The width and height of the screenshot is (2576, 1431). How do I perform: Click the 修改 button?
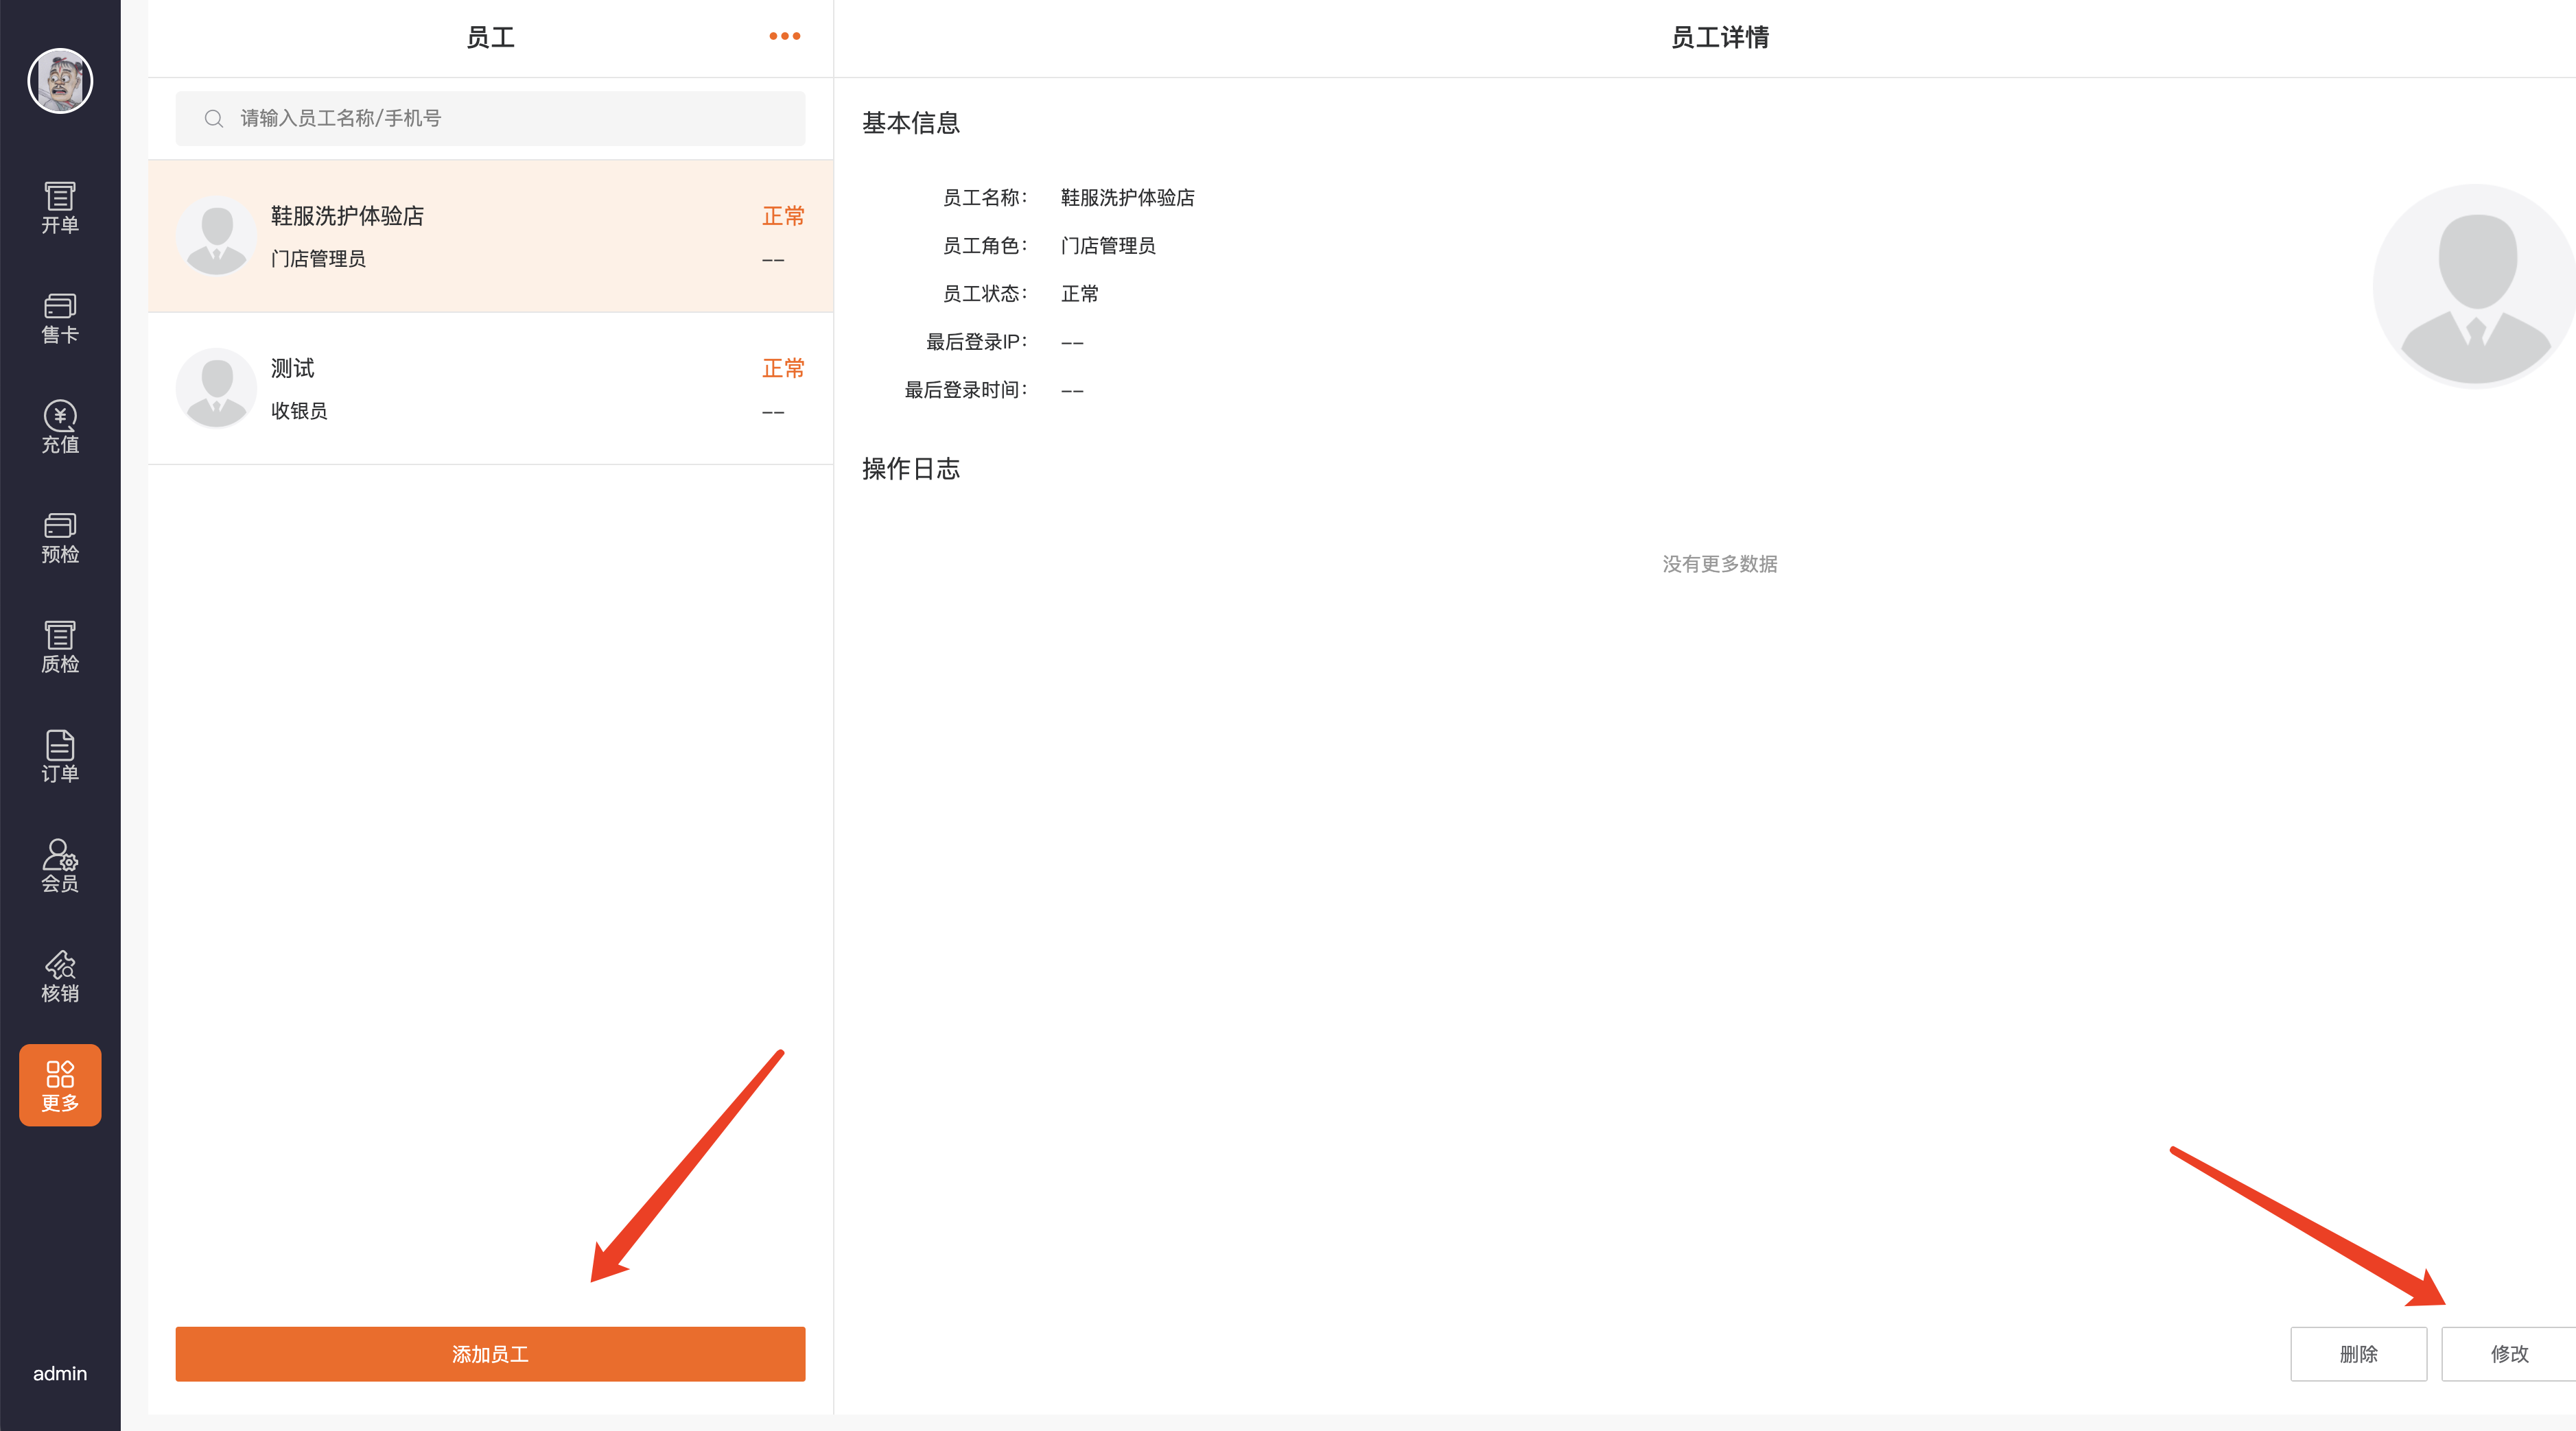[2508, 1353]
